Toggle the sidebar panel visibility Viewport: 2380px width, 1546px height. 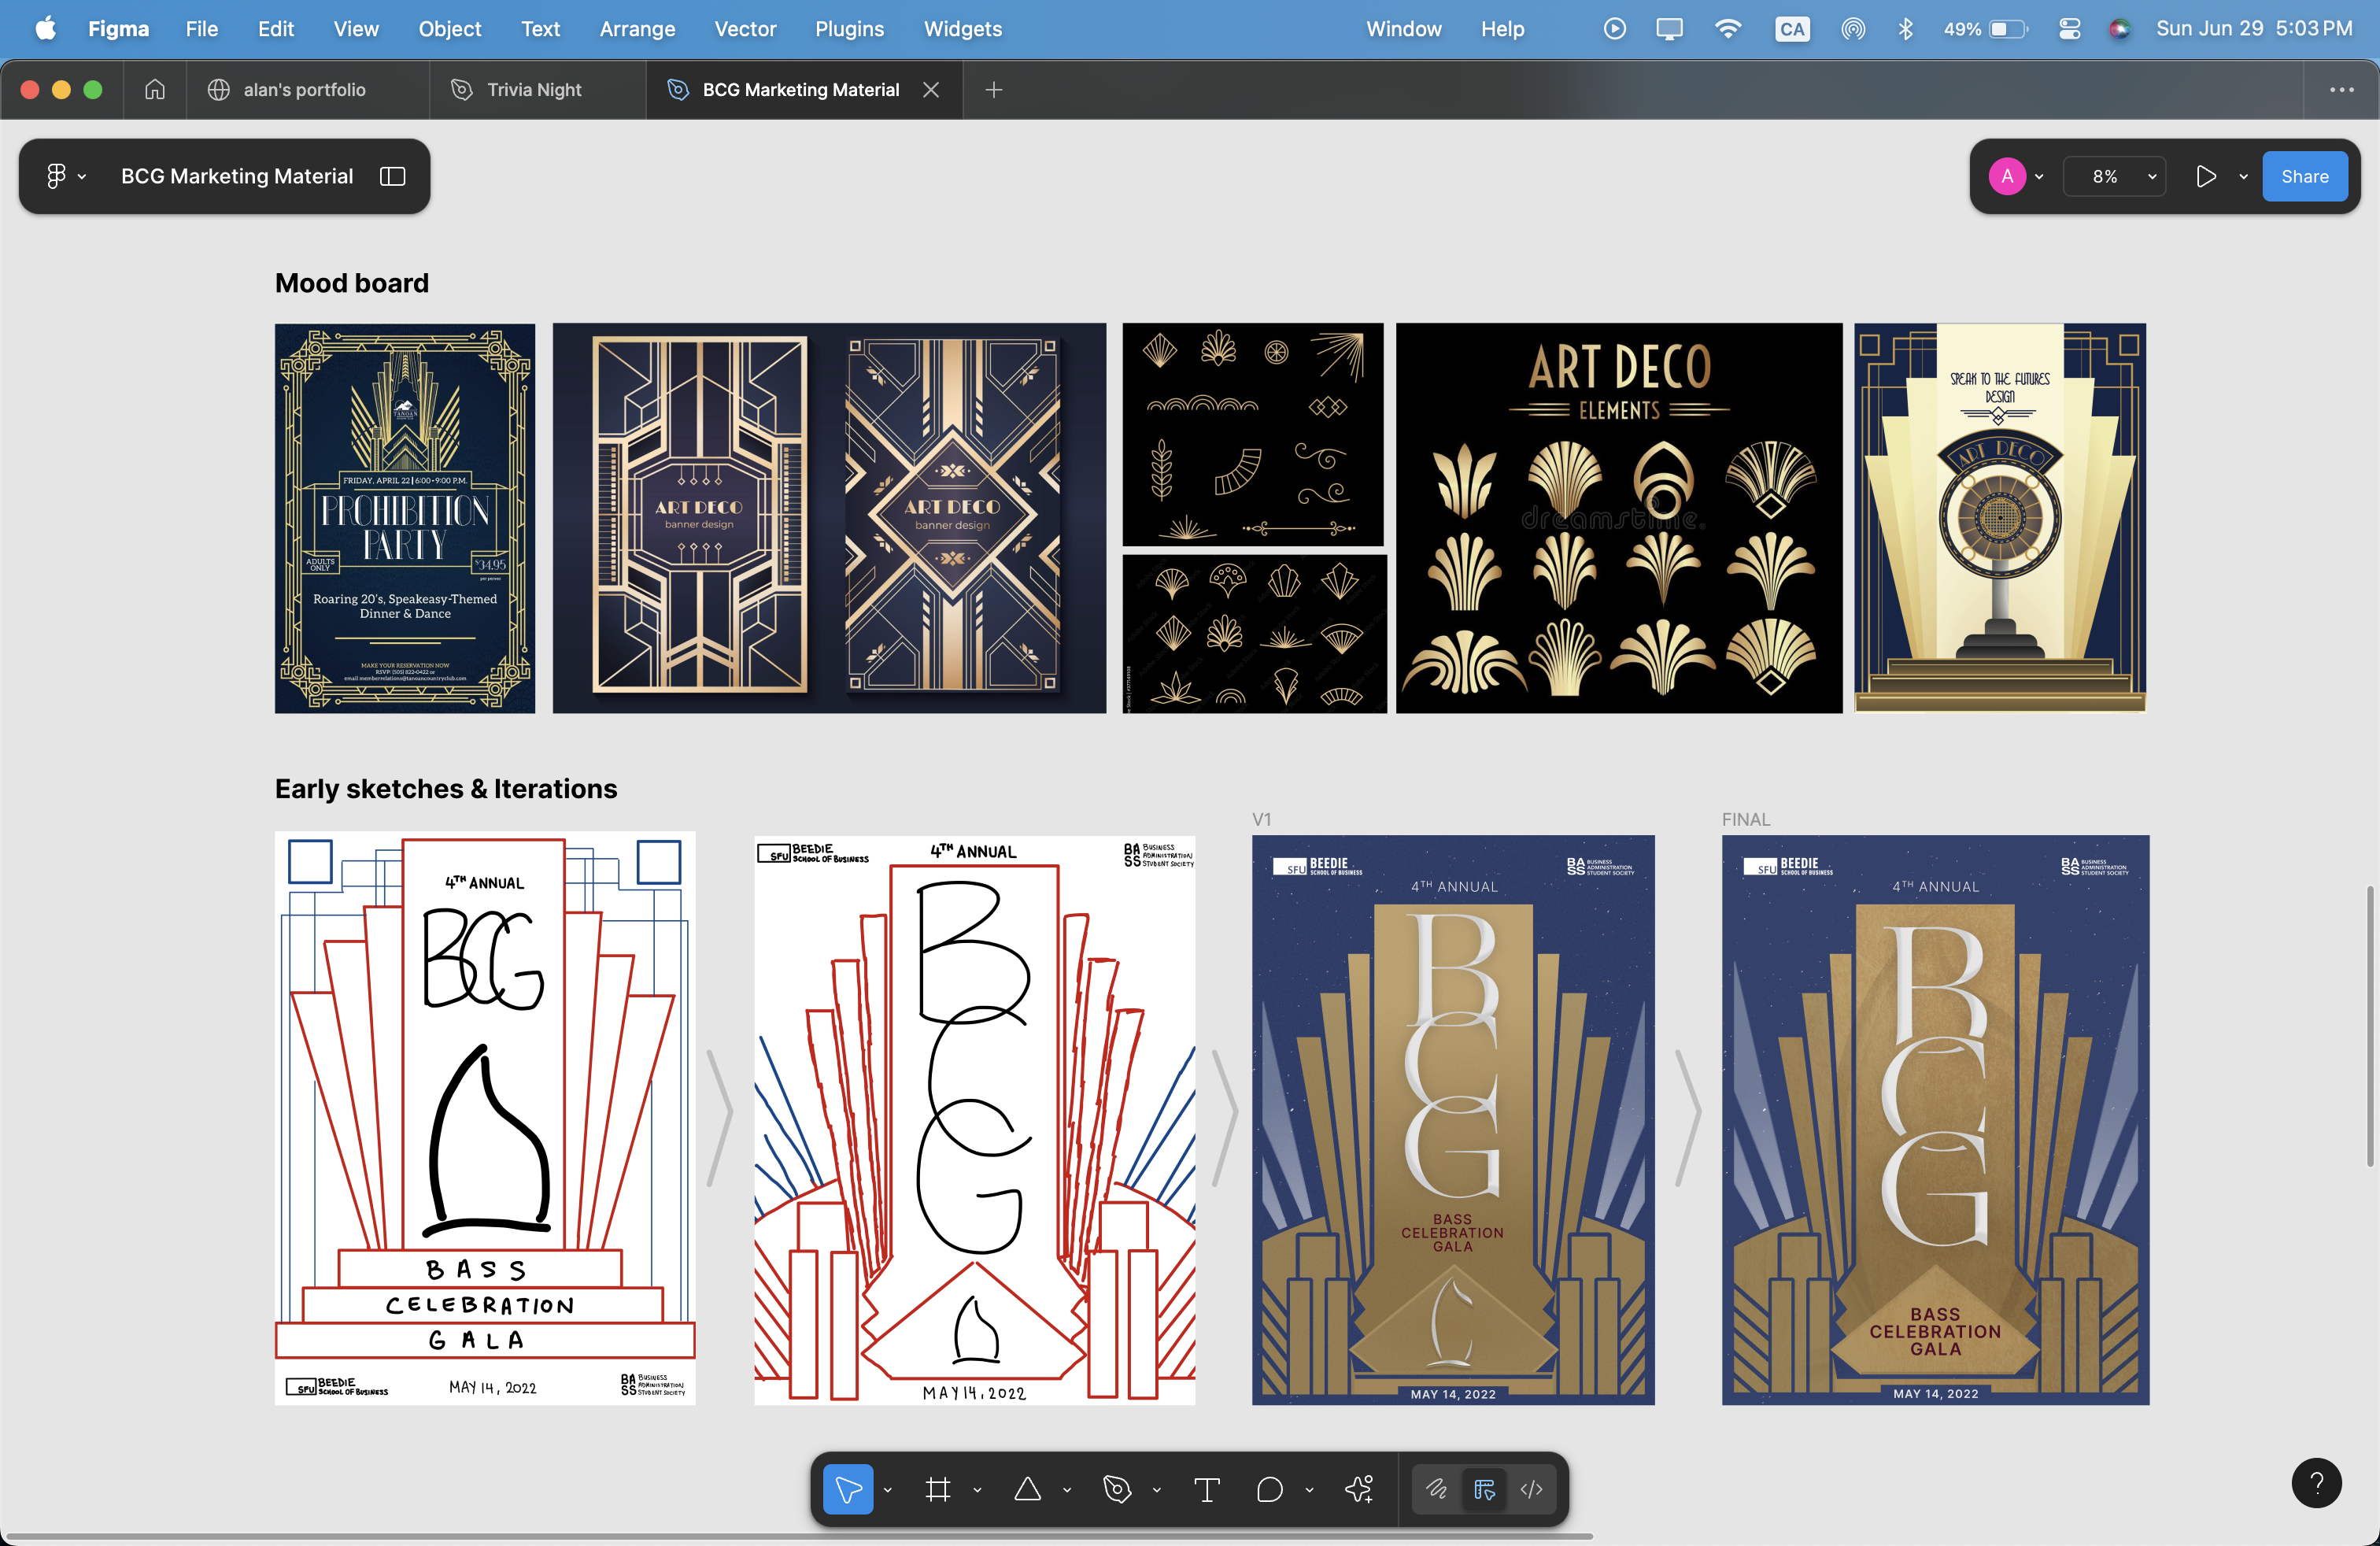click(x=392, y=176)
